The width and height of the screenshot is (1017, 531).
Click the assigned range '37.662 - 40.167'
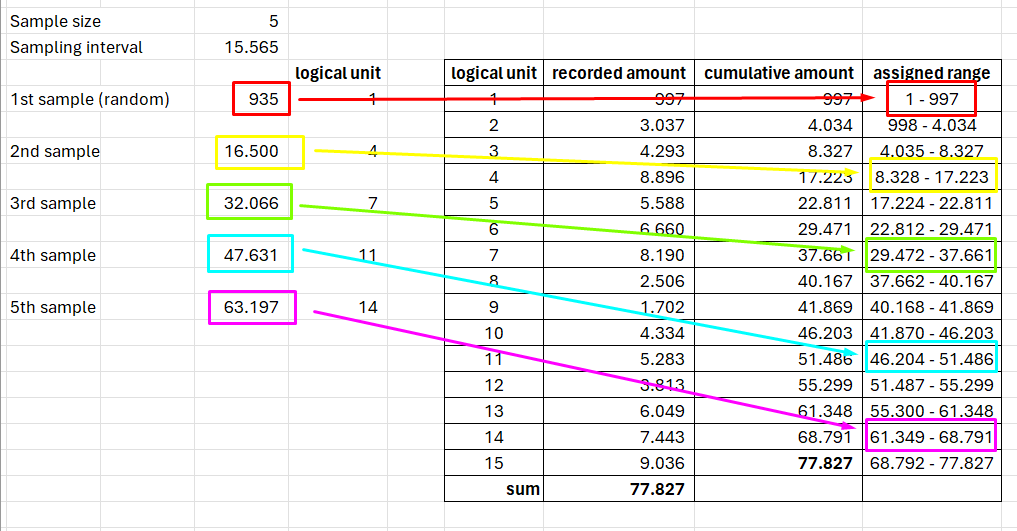click(x=932, y=281)
